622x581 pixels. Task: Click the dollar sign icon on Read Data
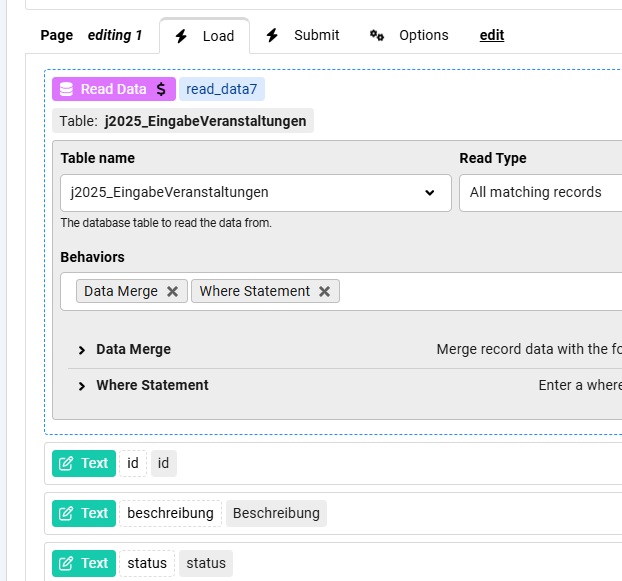[161, 89]
